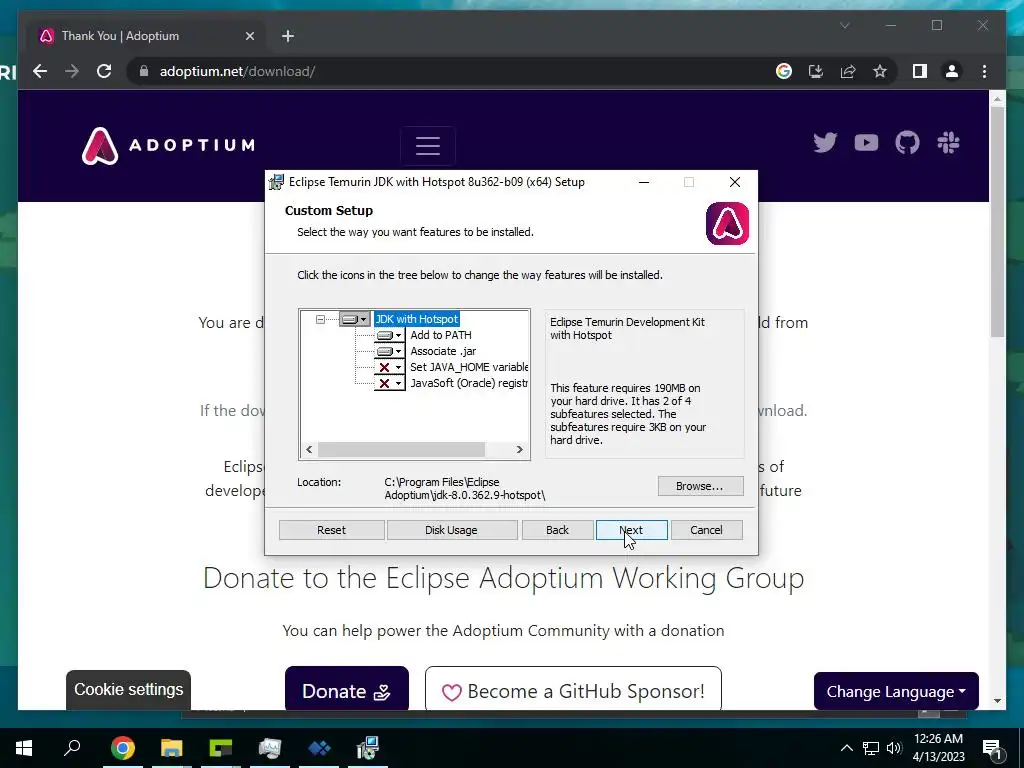This screenshot has height=768, width=1024.
Task: Go back in the Chrome browser
Action: click(x=40, y=71)
